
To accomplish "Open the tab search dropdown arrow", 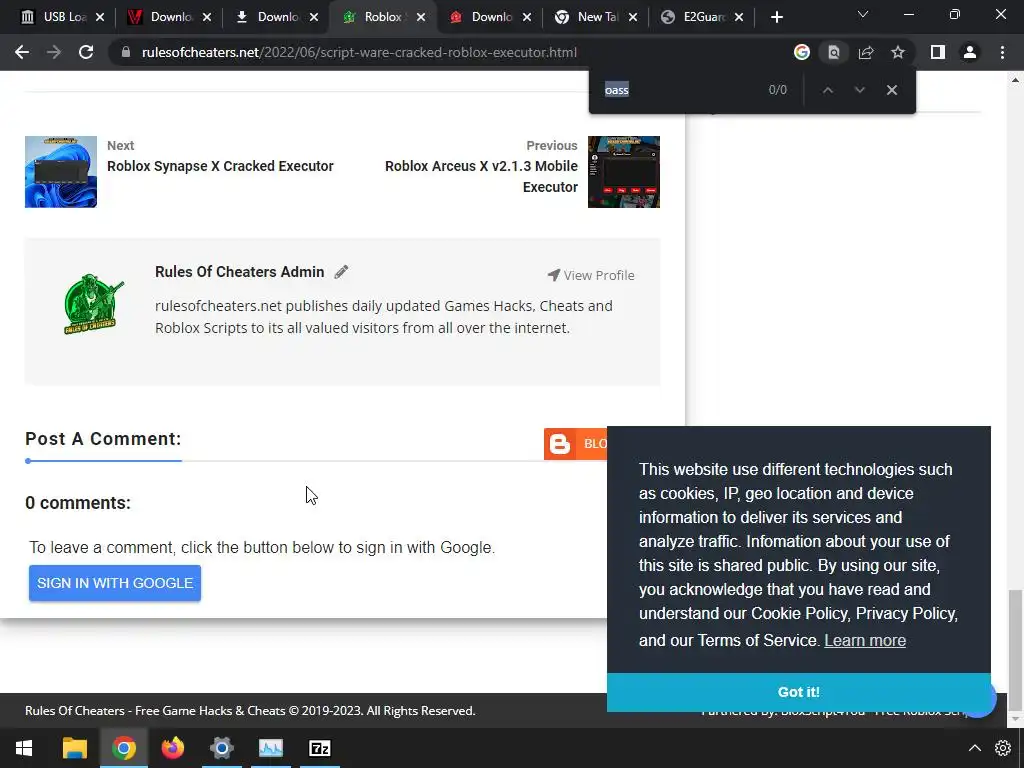I will pos(863,14).
